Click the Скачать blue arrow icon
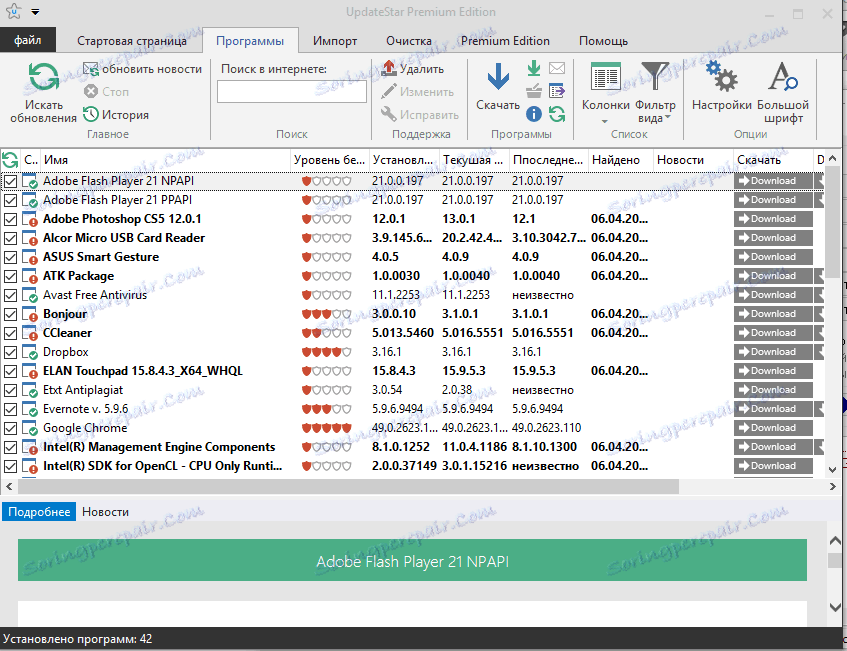This screenshot has width=847, height=651. [x=497, y=79]
